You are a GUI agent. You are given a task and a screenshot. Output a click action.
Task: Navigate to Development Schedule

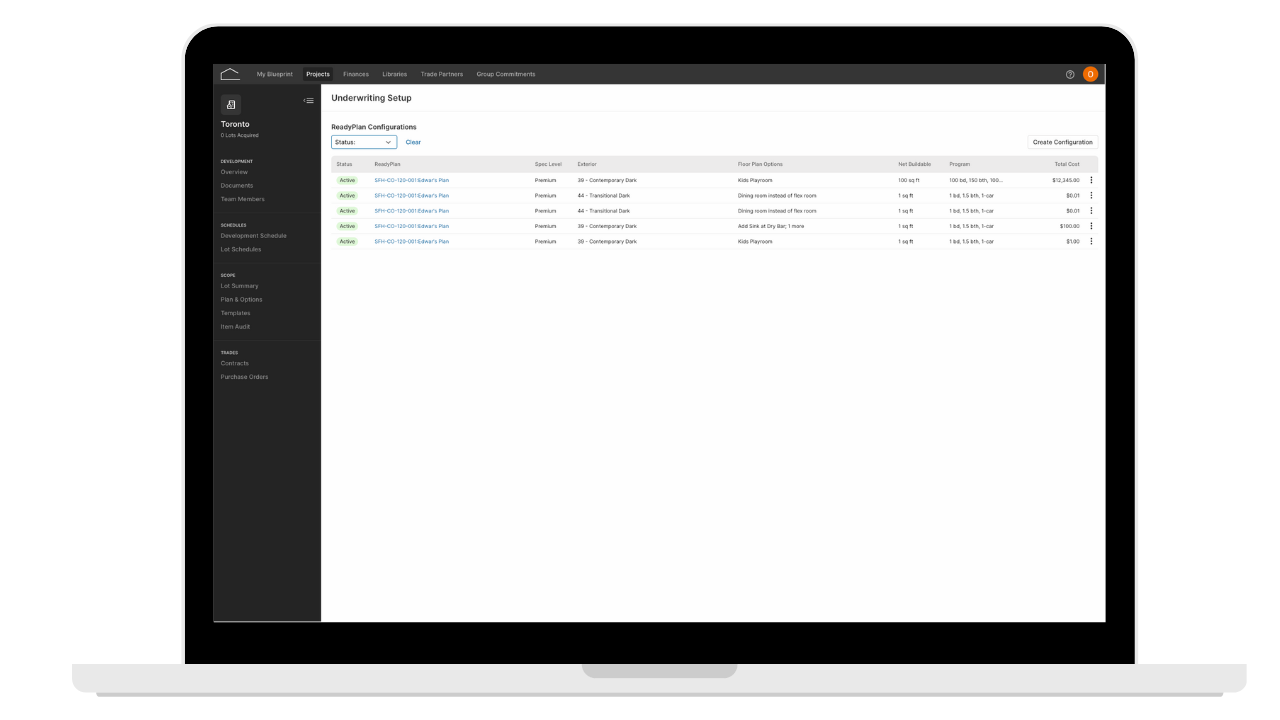coord(253,236)
